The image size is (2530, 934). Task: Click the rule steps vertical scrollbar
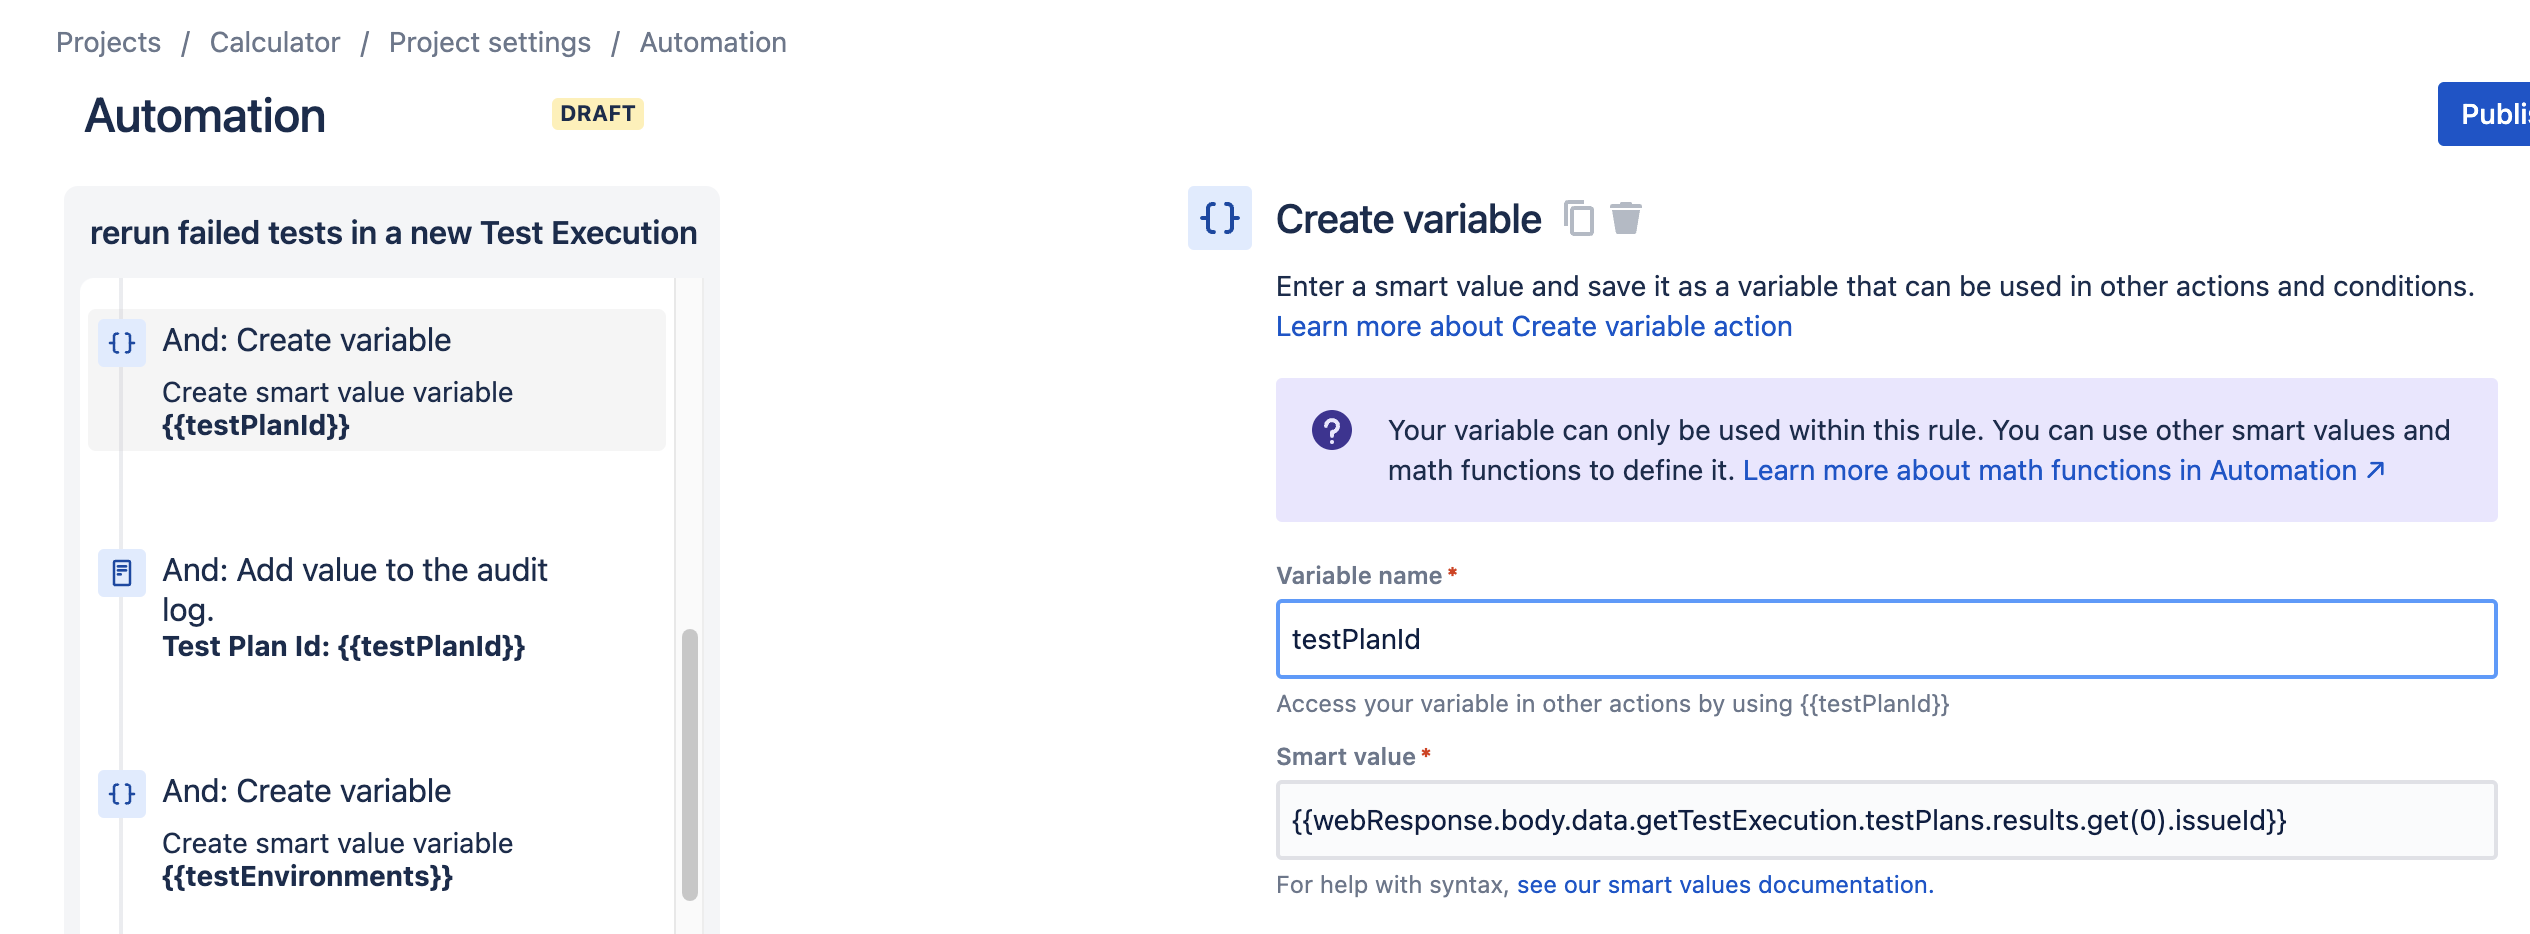tap(690, 764)
